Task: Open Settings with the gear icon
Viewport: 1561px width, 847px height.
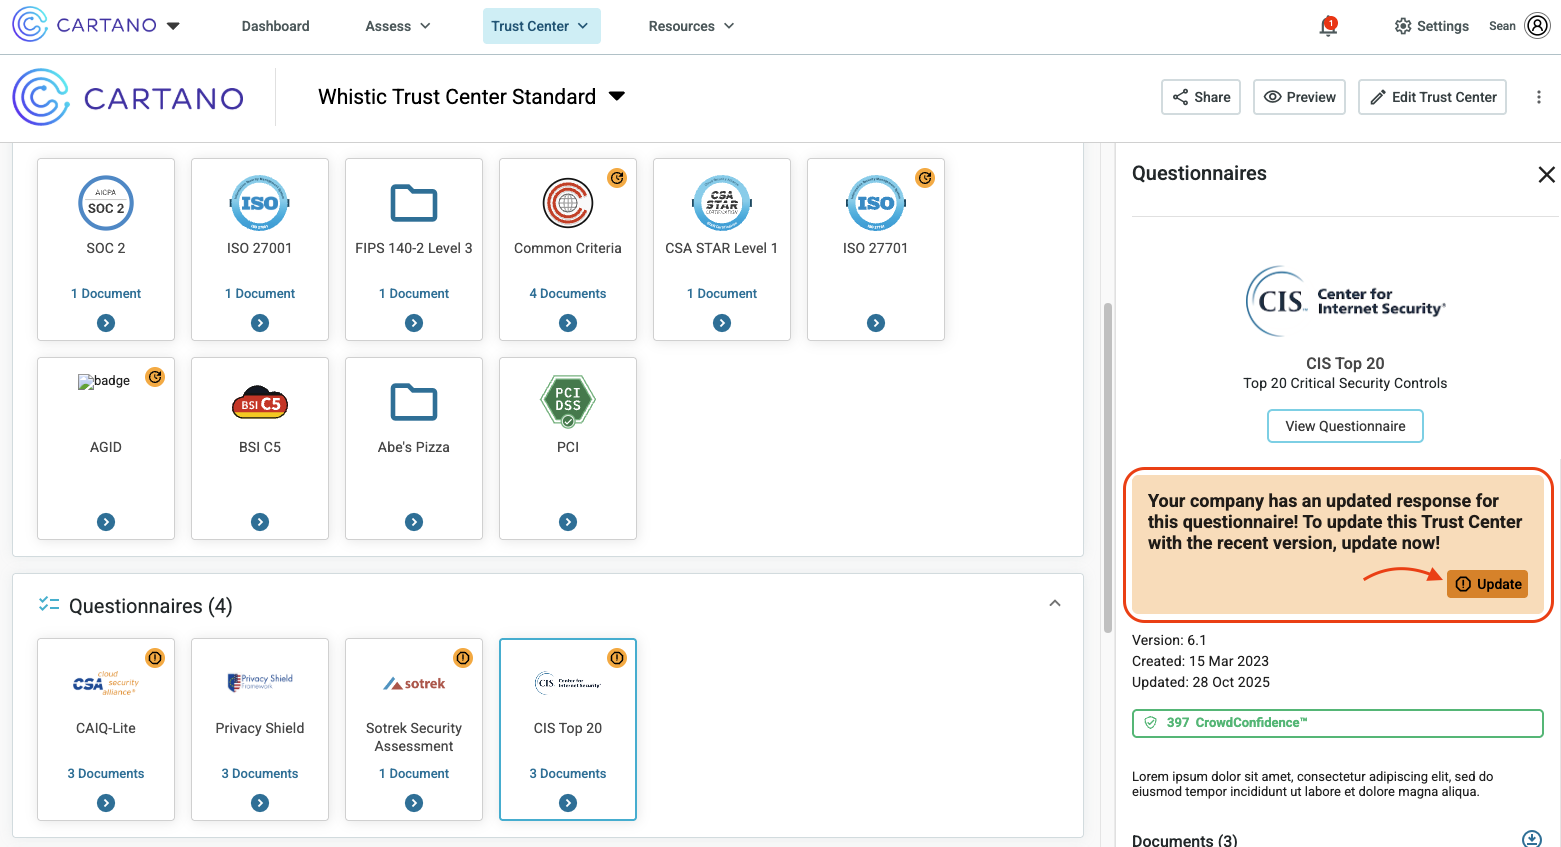Action: (x=1431, y=26)
